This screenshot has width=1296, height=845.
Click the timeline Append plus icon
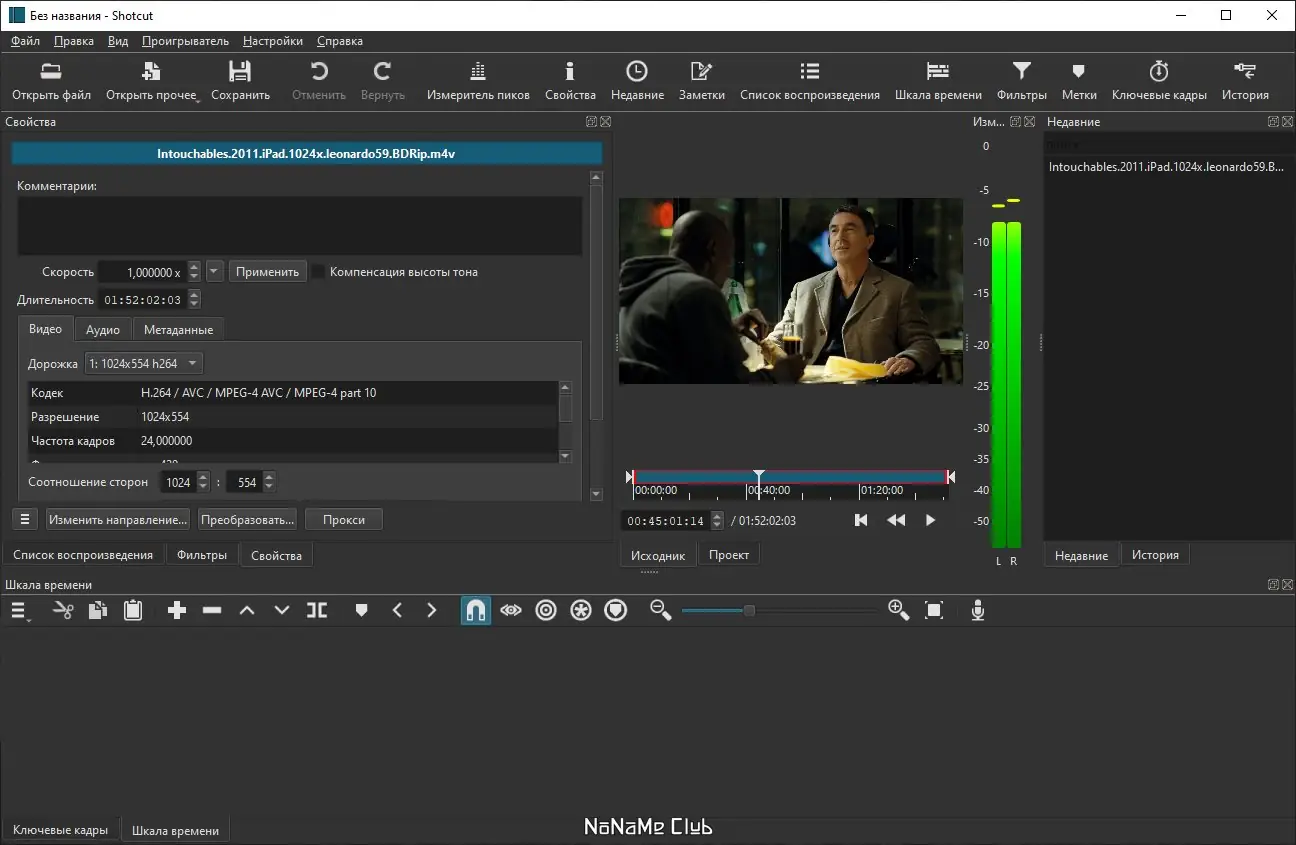177,610
